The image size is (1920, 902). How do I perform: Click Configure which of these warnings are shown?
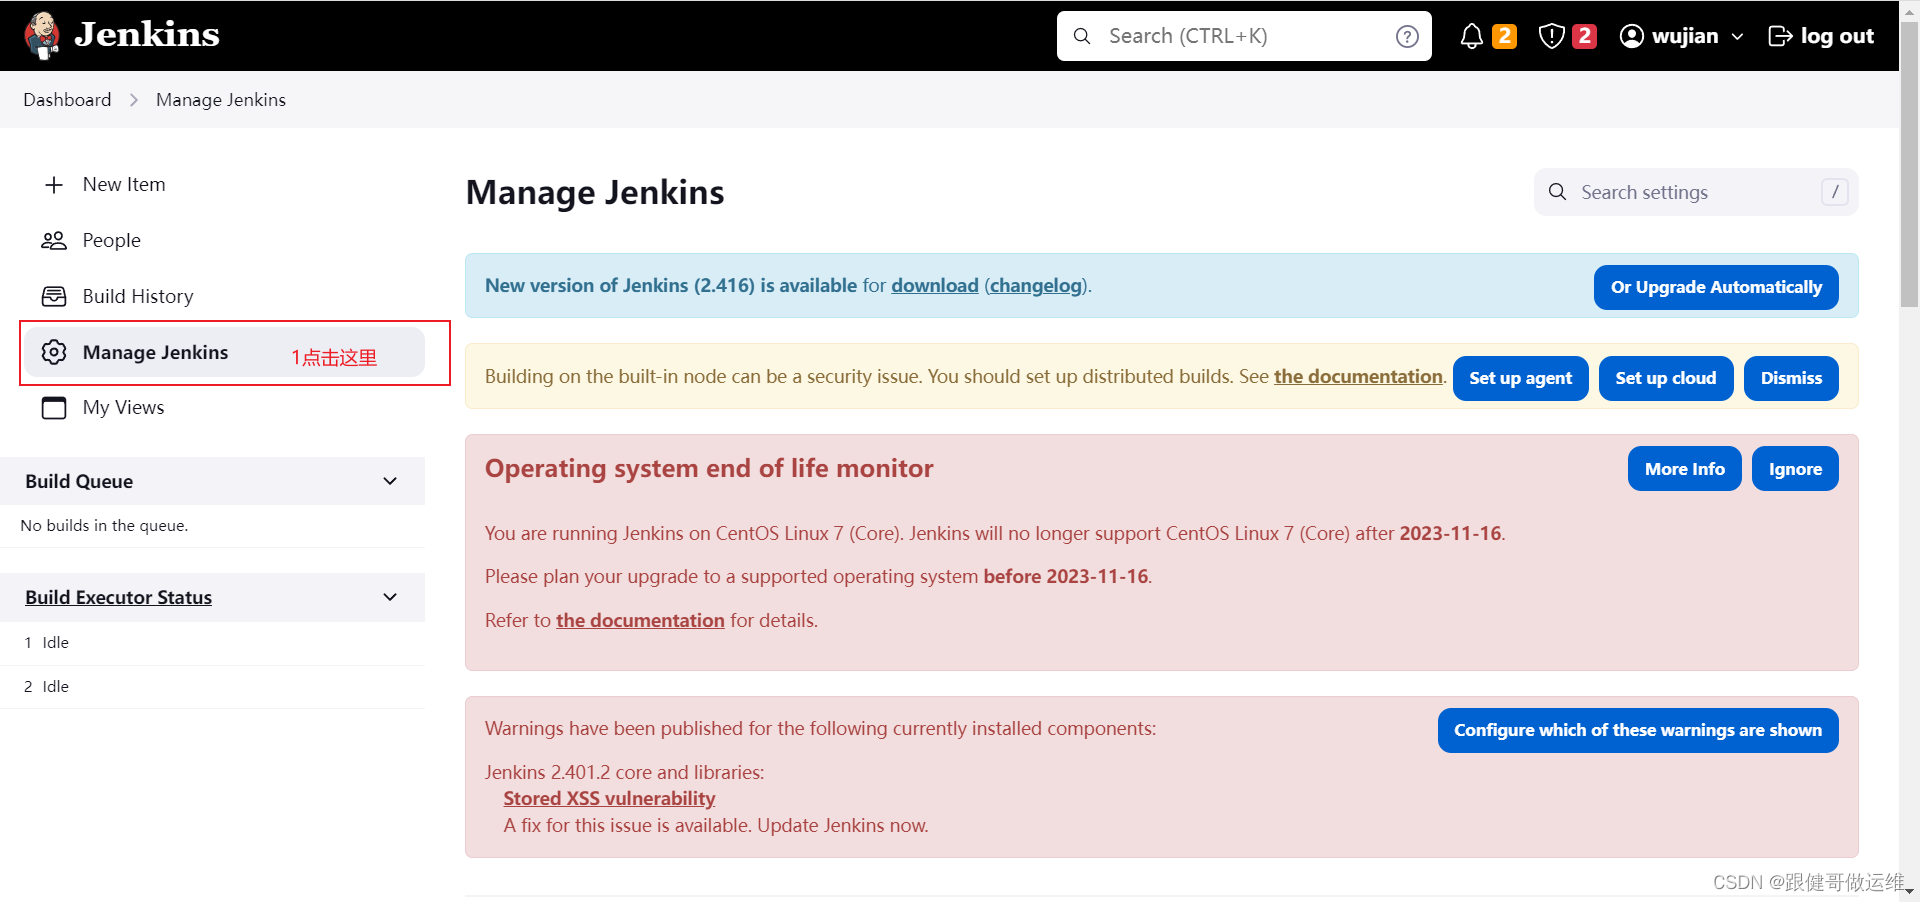[1638, 731]
